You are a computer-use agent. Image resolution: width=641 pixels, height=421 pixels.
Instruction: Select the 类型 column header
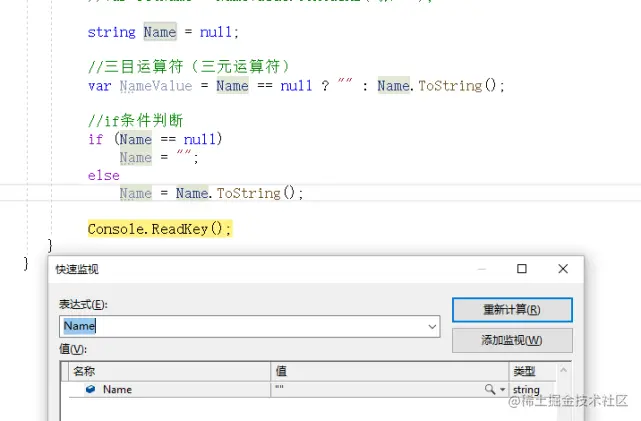click(x=532, y=371)
